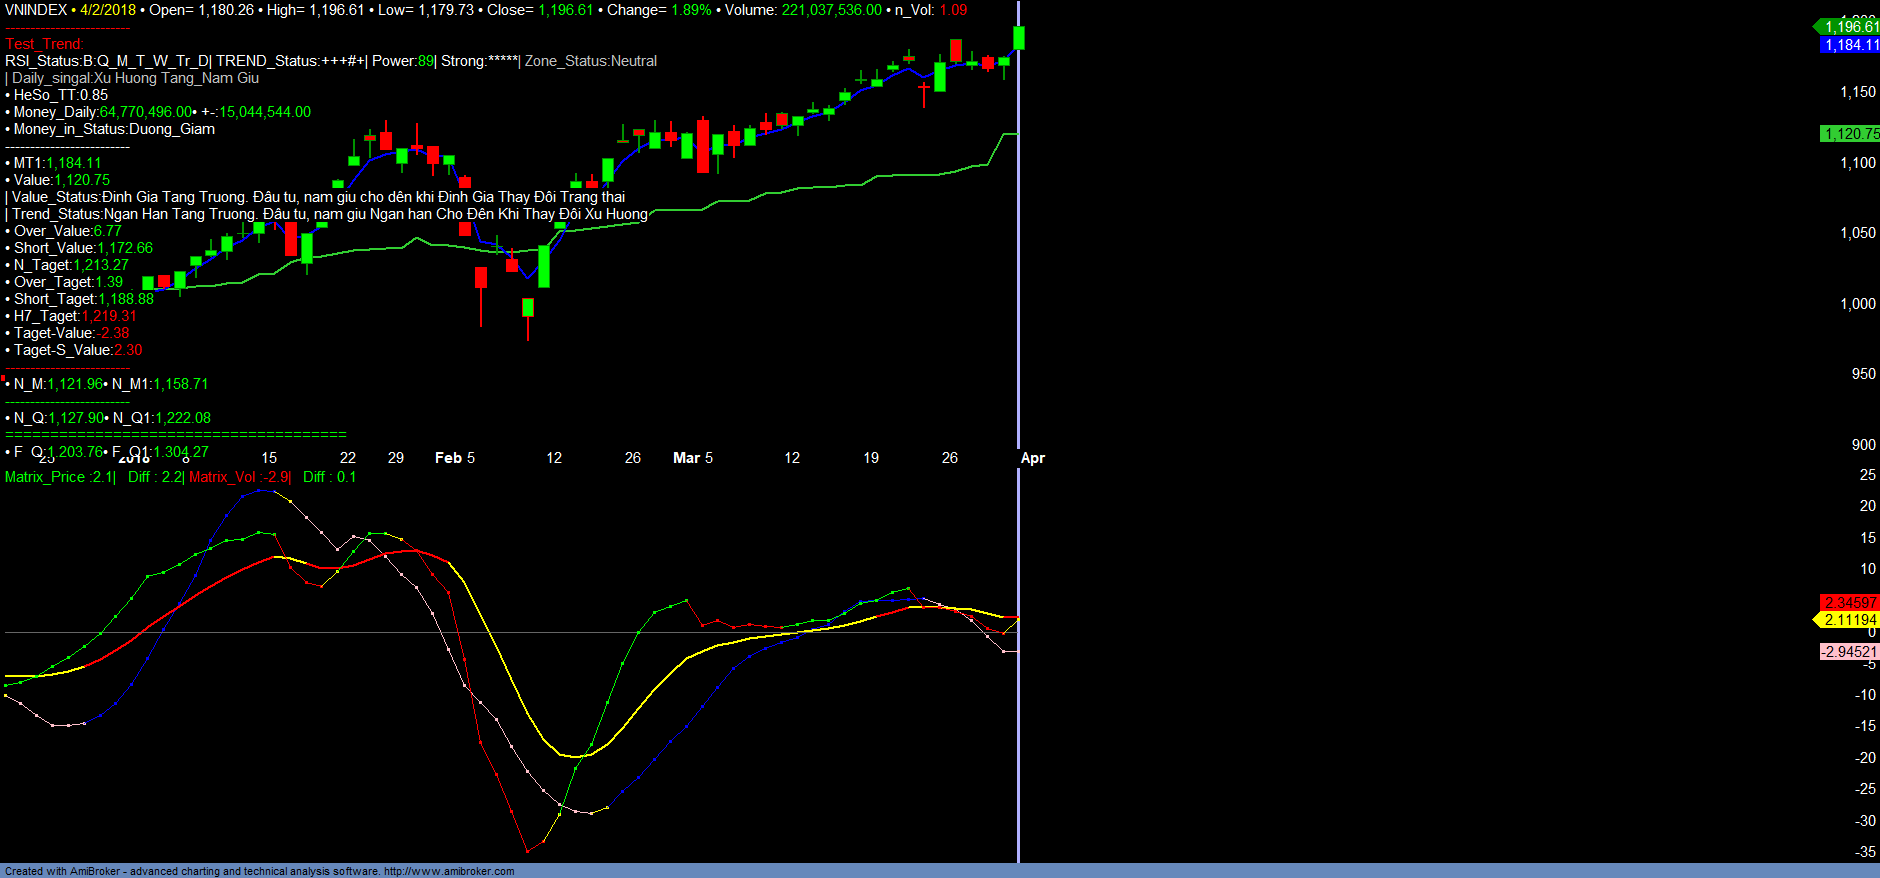
Task: Click the red 2.34597 indicator label
Action: point(1850,602)
